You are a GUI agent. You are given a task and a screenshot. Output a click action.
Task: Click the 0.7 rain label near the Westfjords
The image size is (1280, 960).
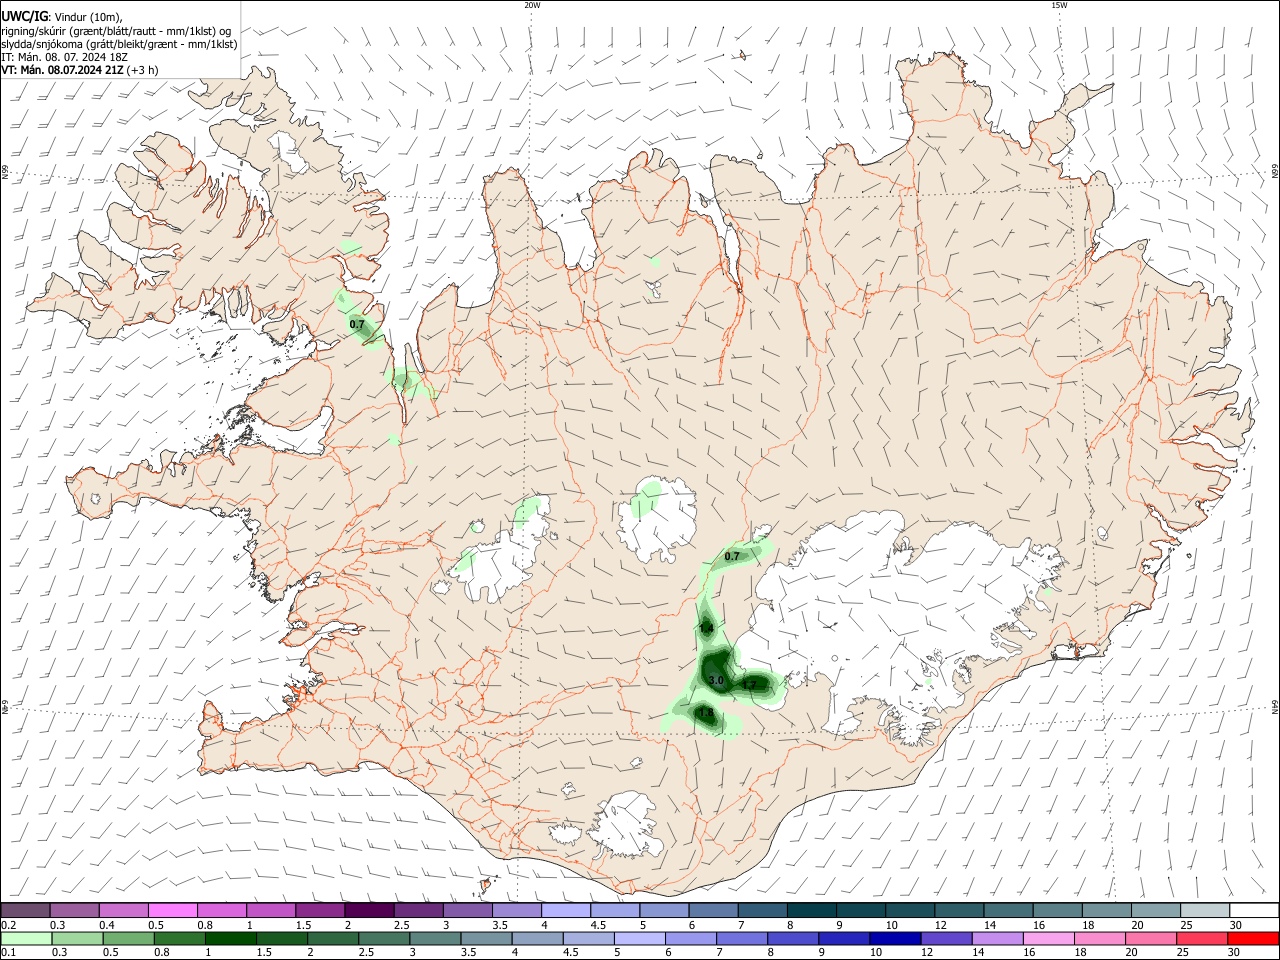click(x=357, y=325)
